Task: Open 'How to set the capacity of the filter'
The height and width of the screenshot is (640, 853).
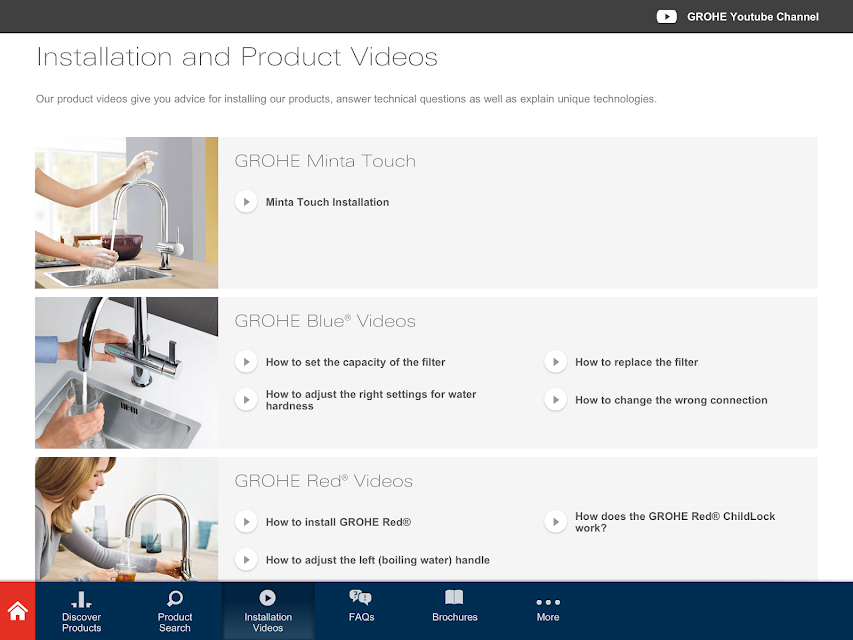Action: [355, 362]
